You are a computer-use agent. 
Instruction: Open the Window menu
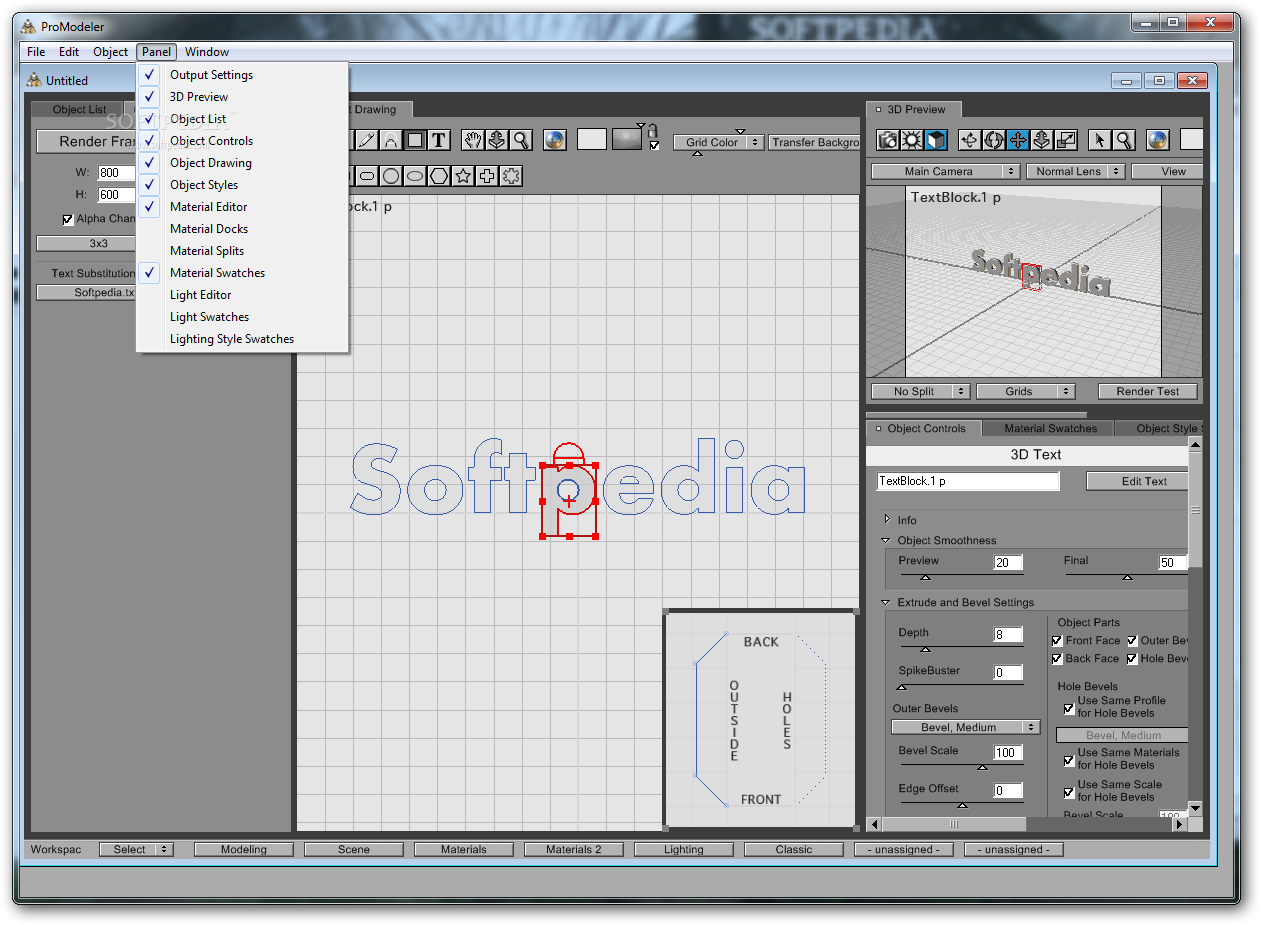click(207, 52)
